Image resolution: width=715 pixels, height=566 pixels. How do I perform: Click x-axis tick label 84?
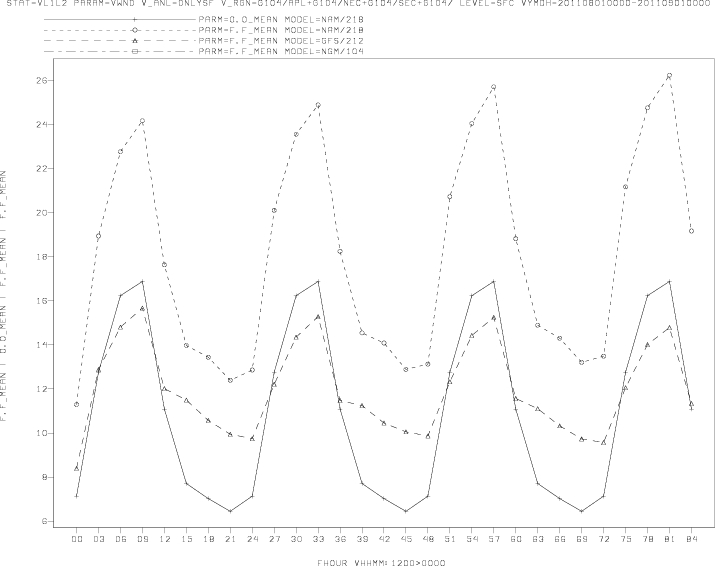tap(691, 539)
